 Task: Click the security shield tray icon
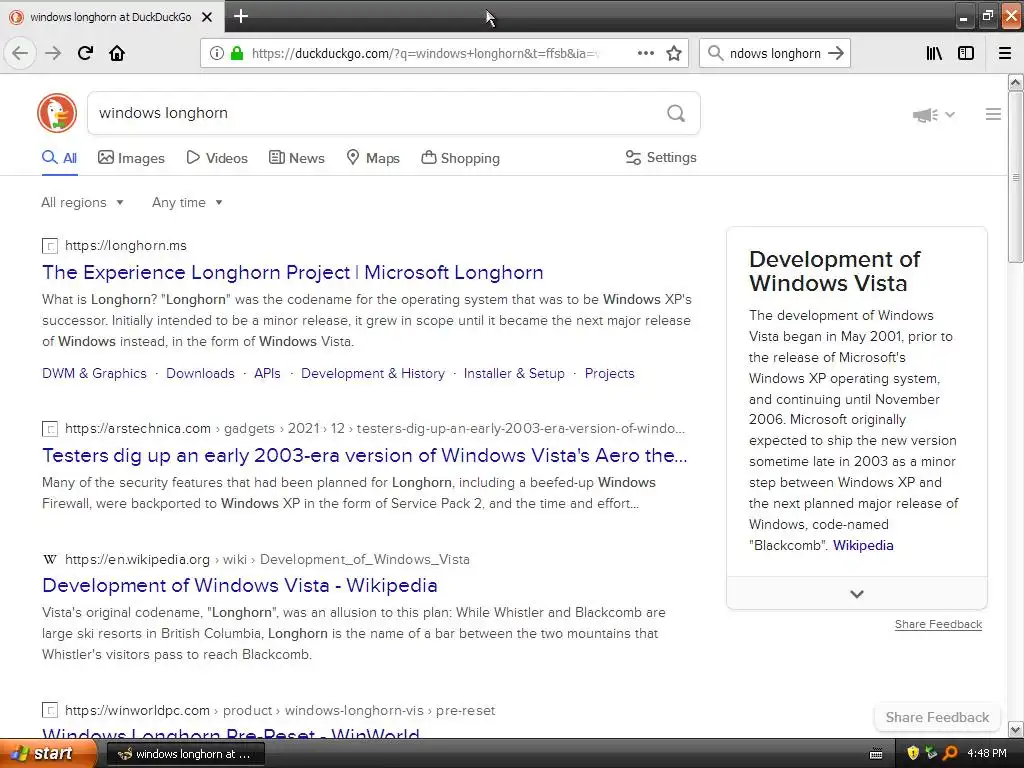pos(913,754)
